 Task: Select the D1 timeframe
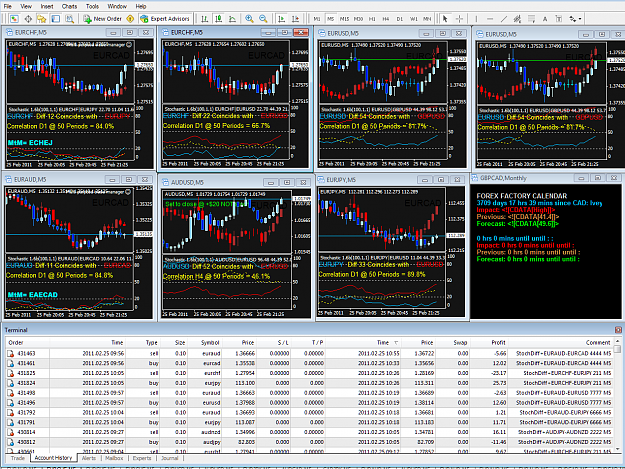399,19
